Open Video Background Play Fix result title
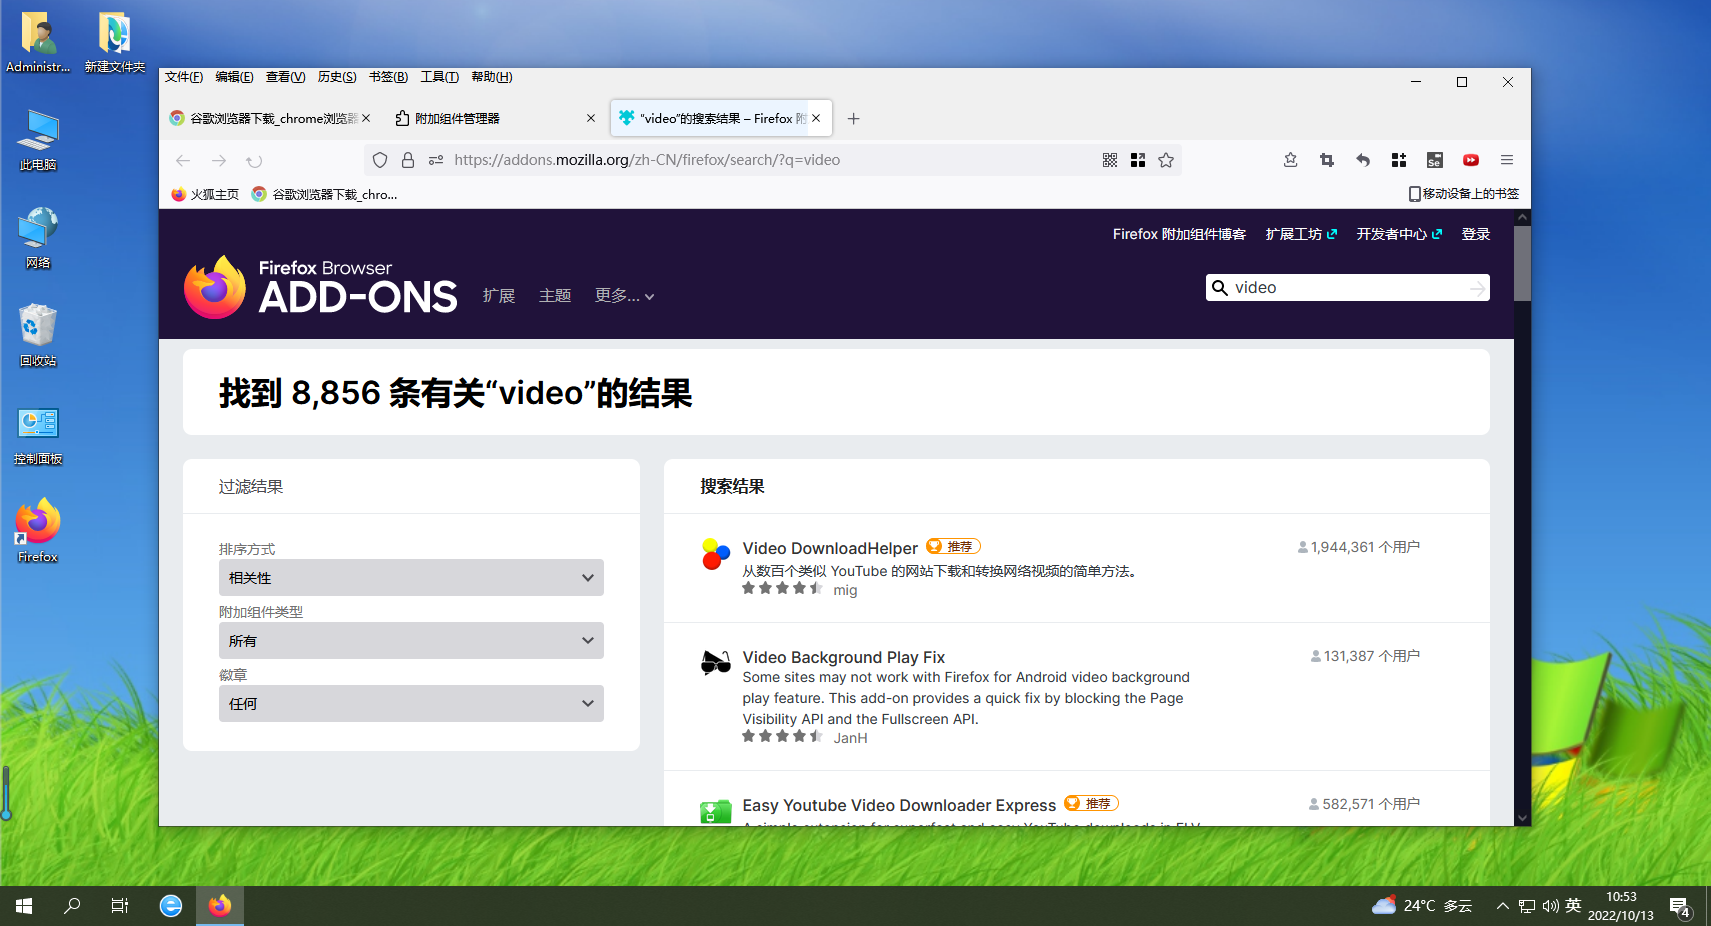The width and height of the screenshot is (1711, 926). coord(844,657)
